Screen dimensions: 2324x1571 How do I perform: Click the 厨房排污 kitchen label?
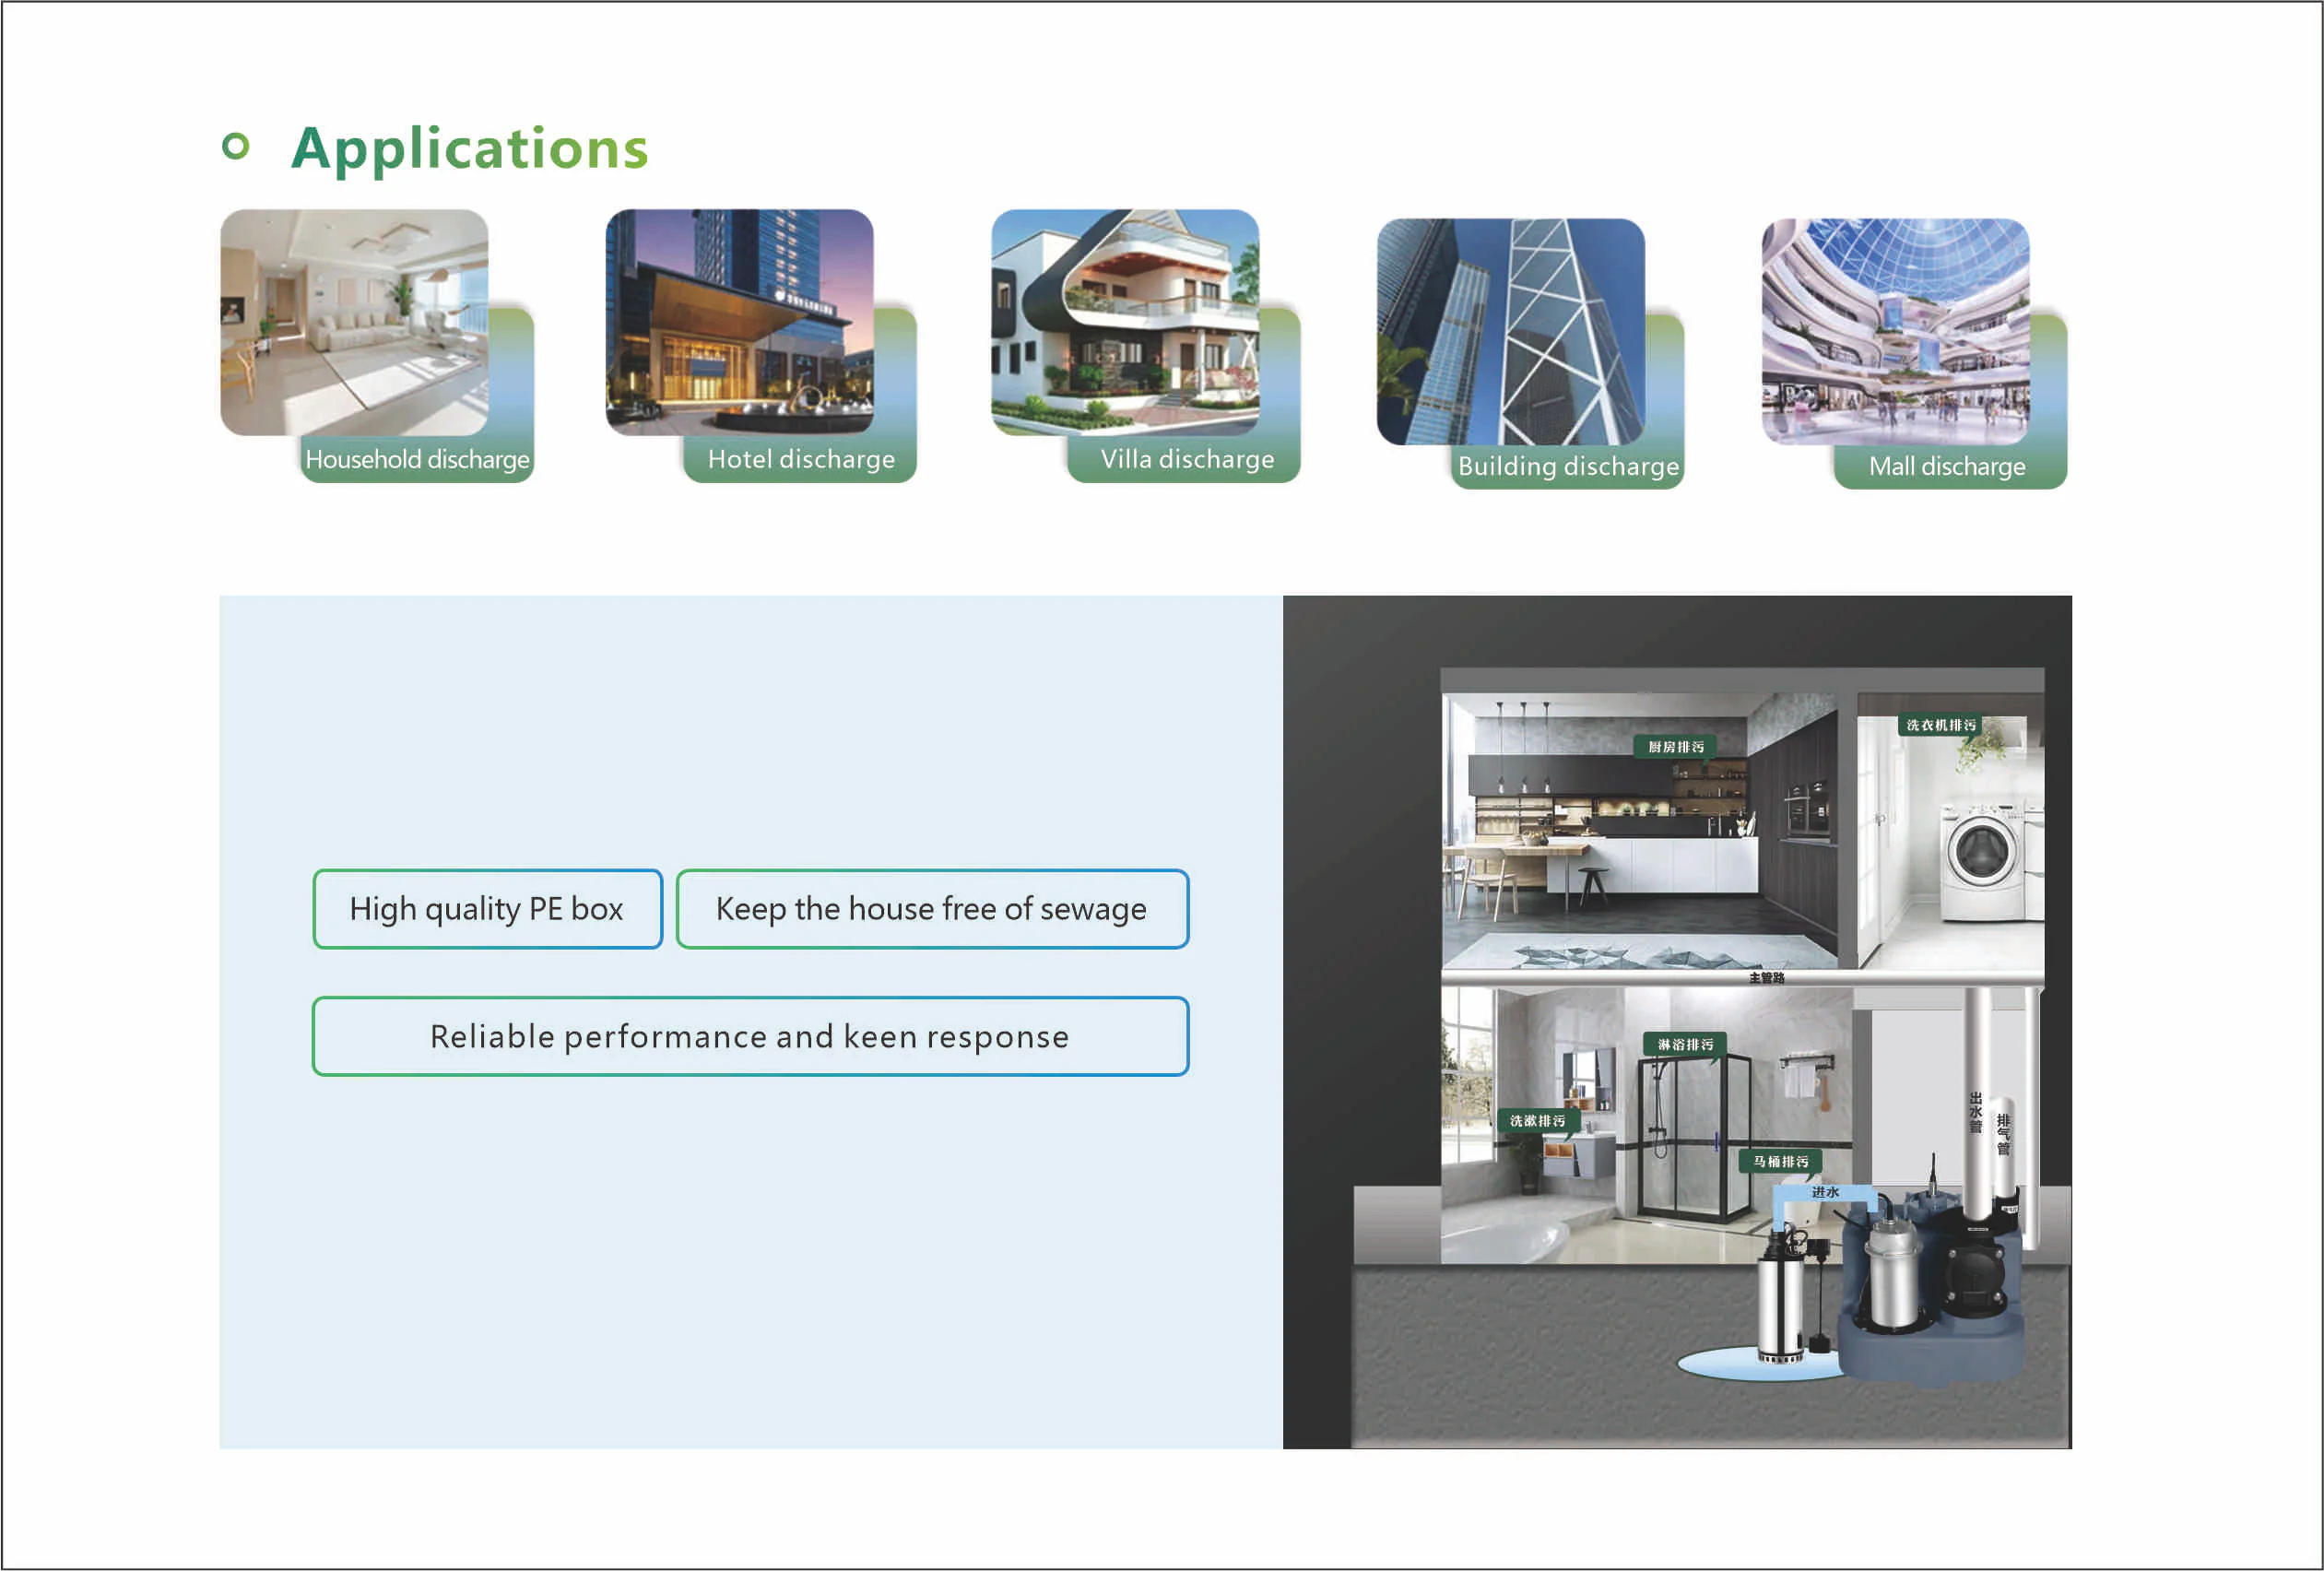point(1676,747)
